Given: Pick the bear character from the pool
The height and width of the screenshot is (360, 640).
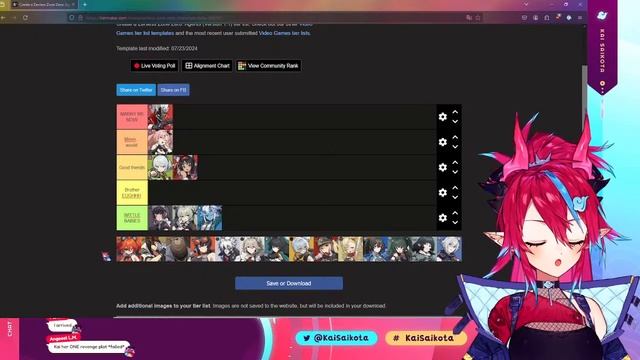Looking at the screenshot, I should click(178, 249).
